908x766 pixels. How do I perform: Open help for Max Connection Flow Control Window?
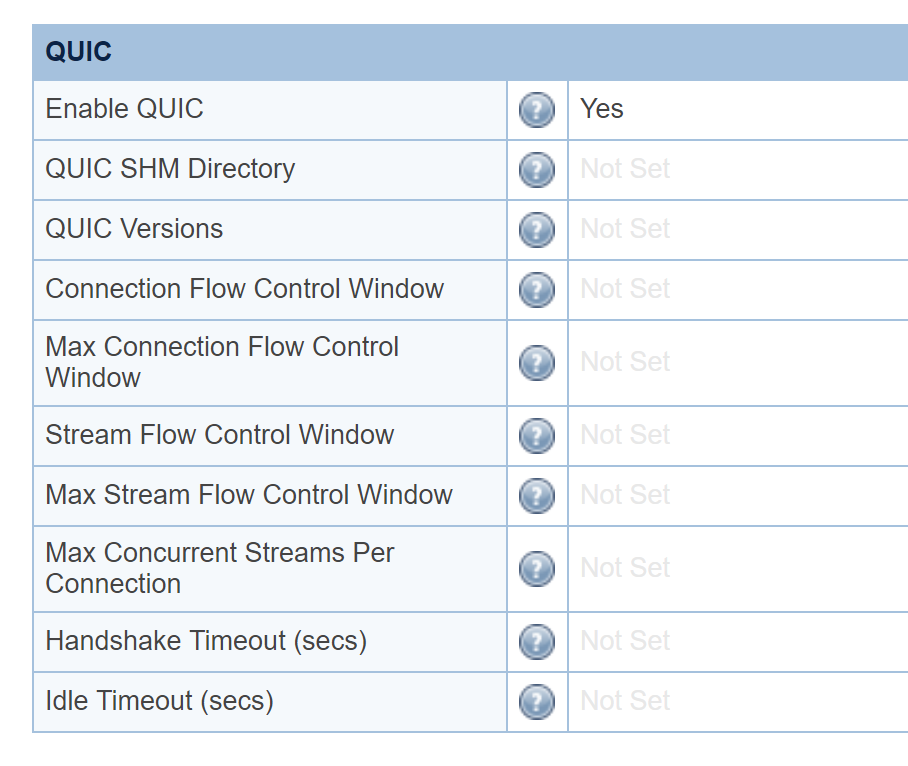click(537, 362)
